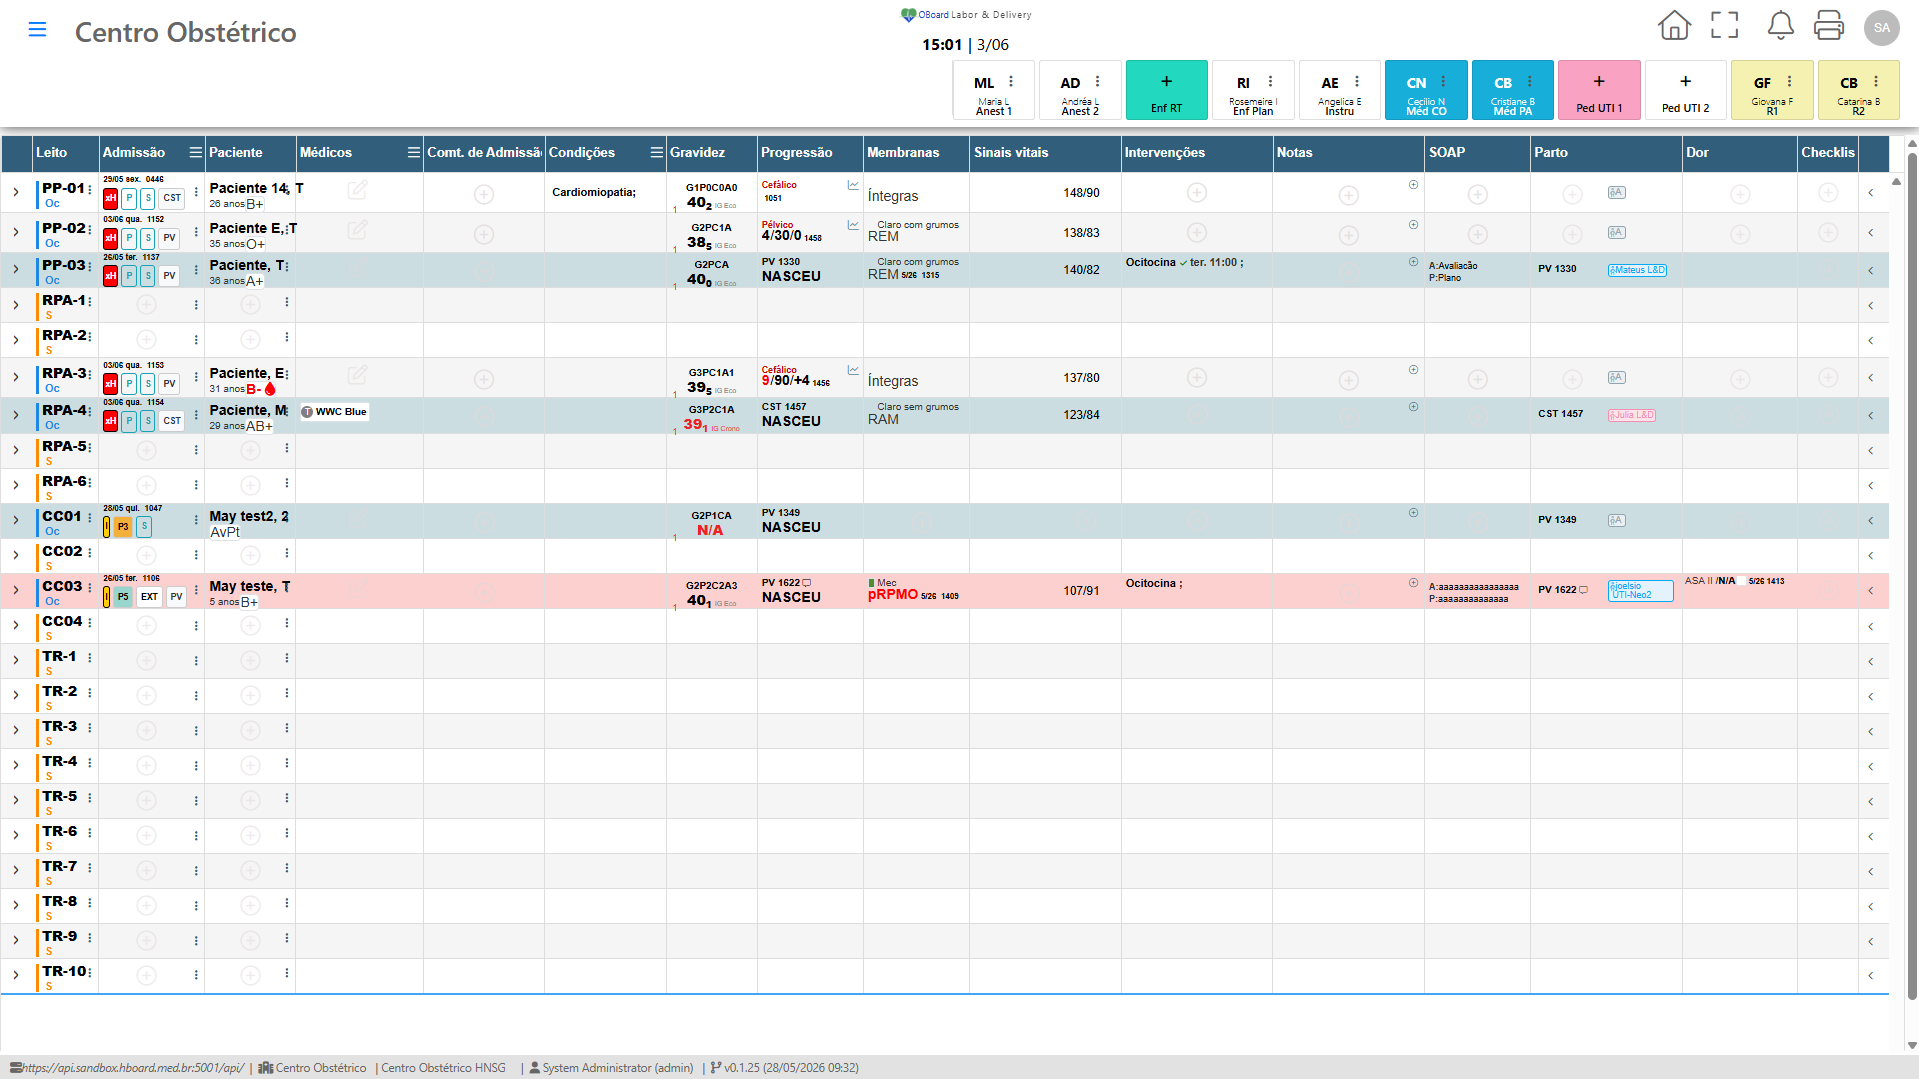Open options for RI Enf Plan card

click(x=1270, y=82)
